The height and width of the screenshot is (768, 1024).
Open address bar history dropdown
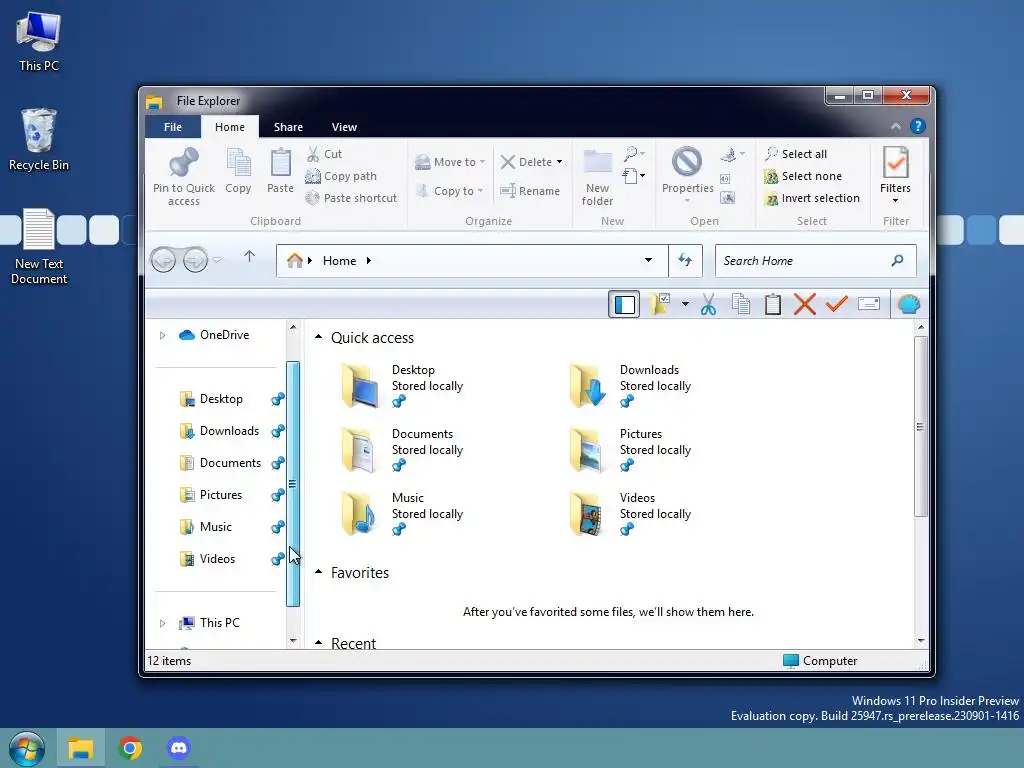648,261
